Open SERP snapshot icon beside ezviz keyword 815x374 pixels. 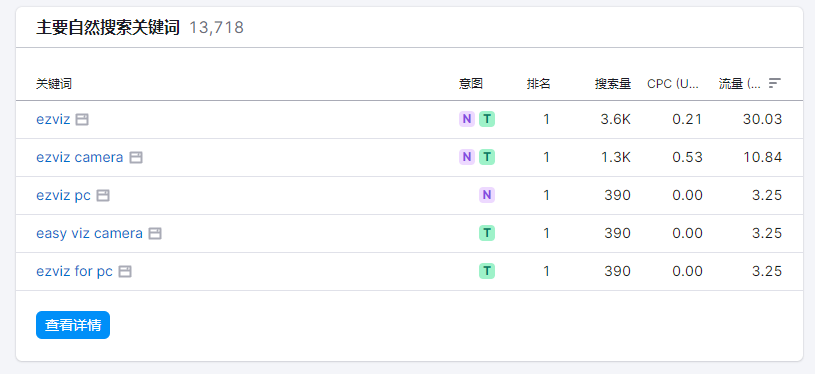point(82,119)
